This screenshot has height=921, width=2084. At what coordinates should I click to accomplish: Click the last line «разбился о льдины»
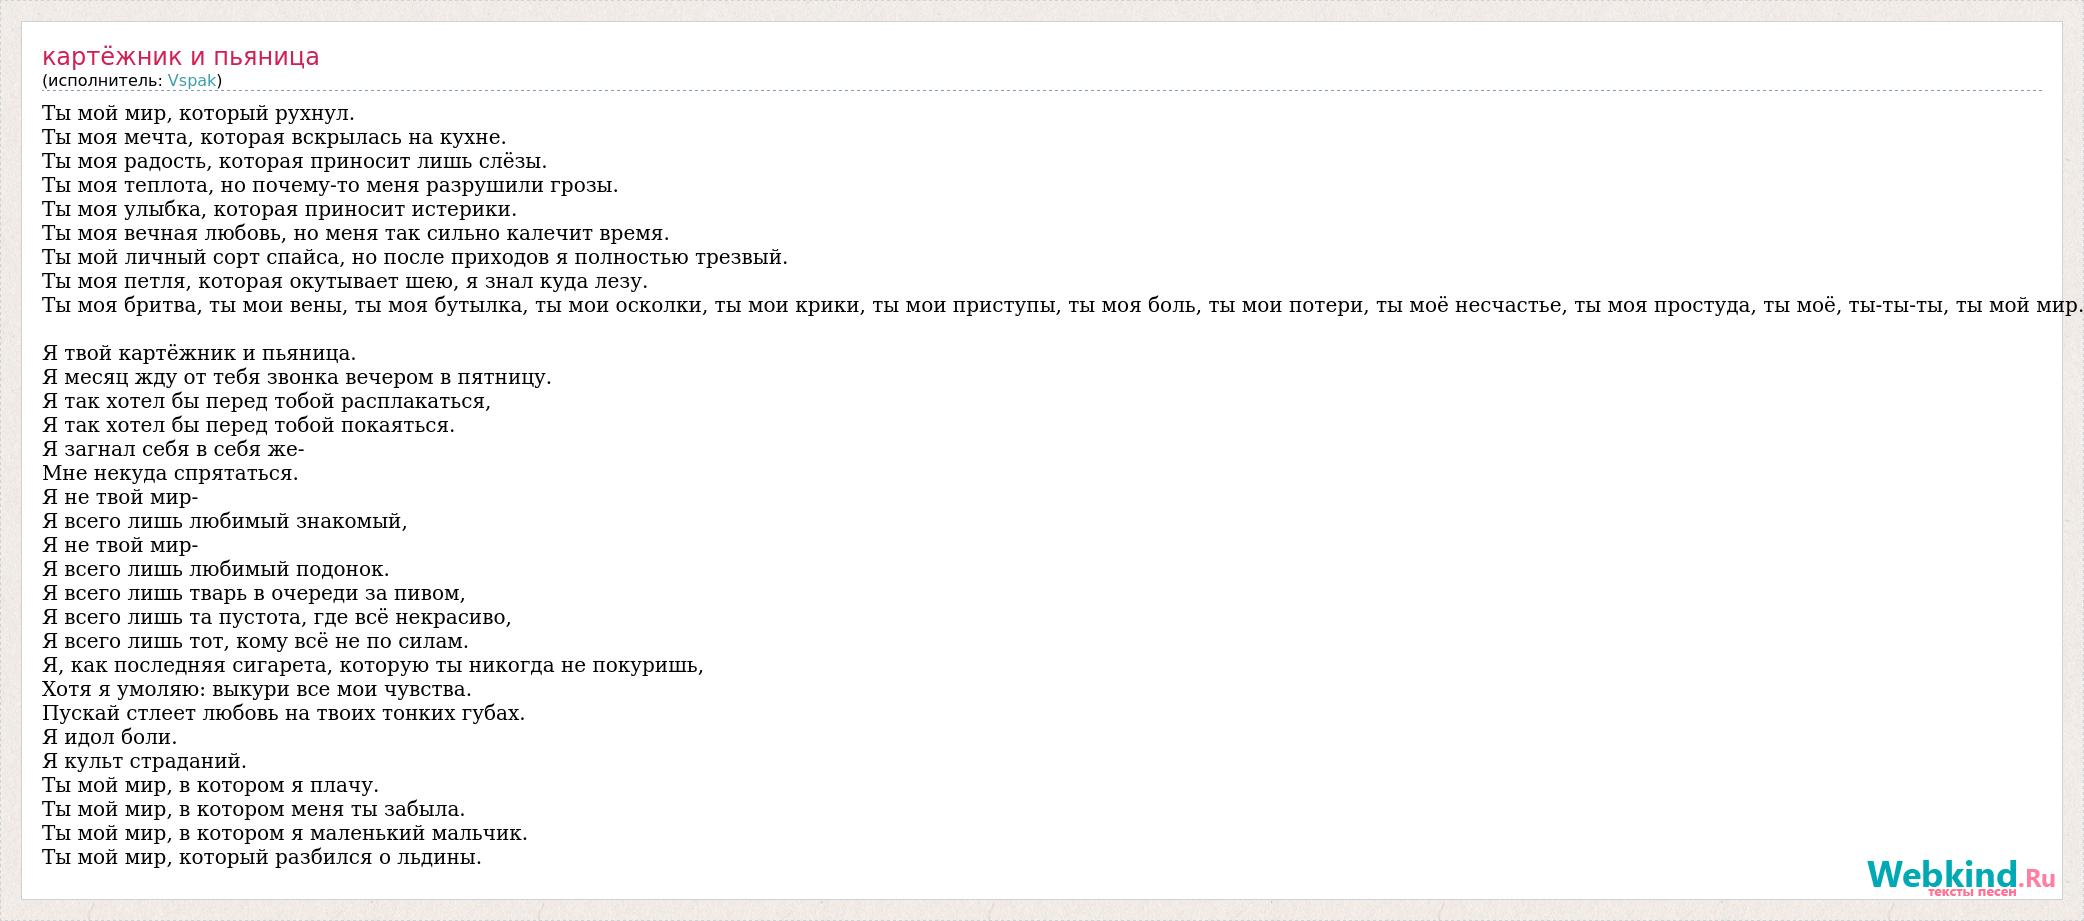pos(262,857)
